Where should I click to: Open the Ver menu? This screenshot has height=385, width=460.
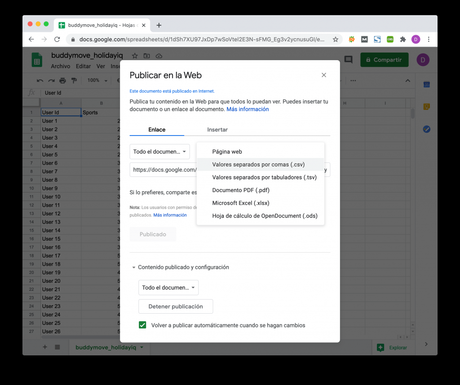pos(101,66)
